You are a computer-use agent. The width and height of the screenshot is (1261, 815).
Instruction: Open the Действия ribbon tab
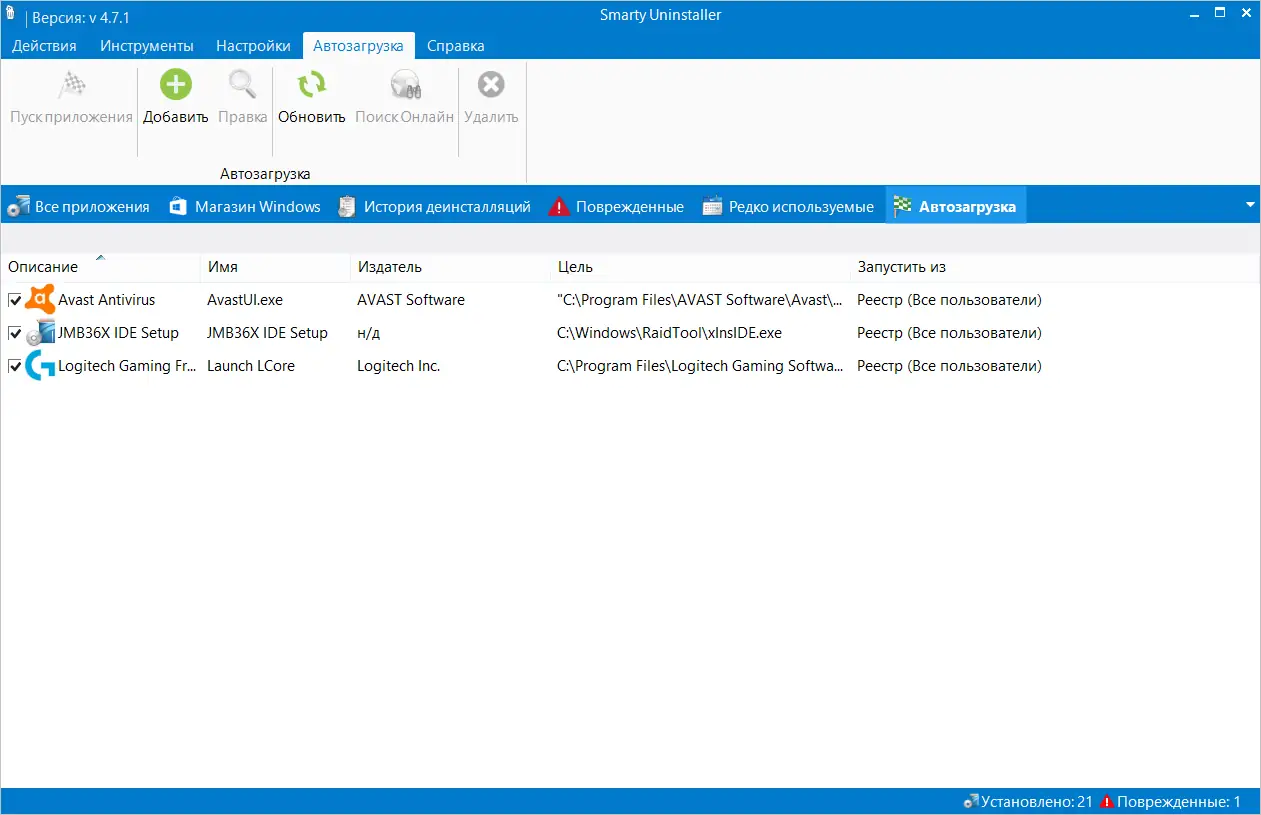pyautogui.click(x=45, y=46)
